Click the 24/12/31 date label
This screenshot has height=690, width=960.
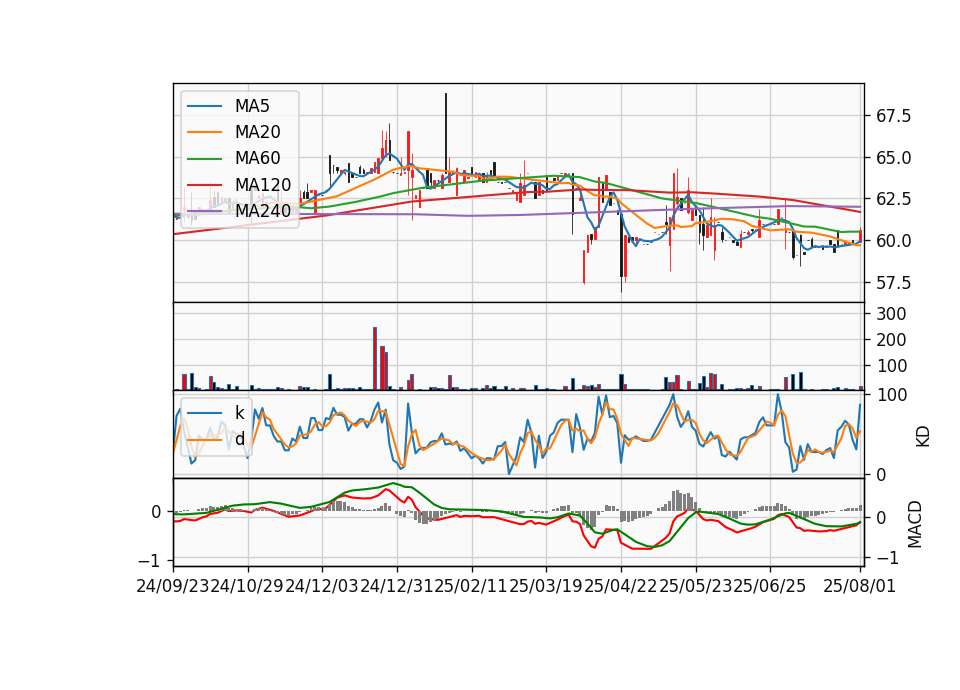click(x=397, y=586)
